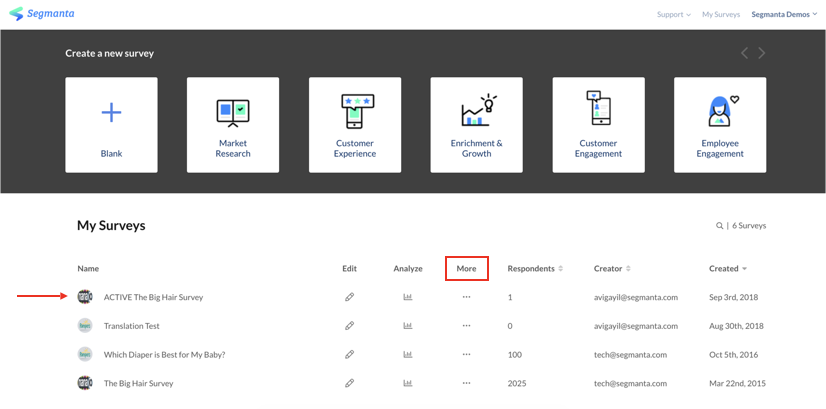Click creator tech@segmanta.com on Which Diaper row
Image resolution: width=826 pixels, height=409 pixels.
[631, 355]
